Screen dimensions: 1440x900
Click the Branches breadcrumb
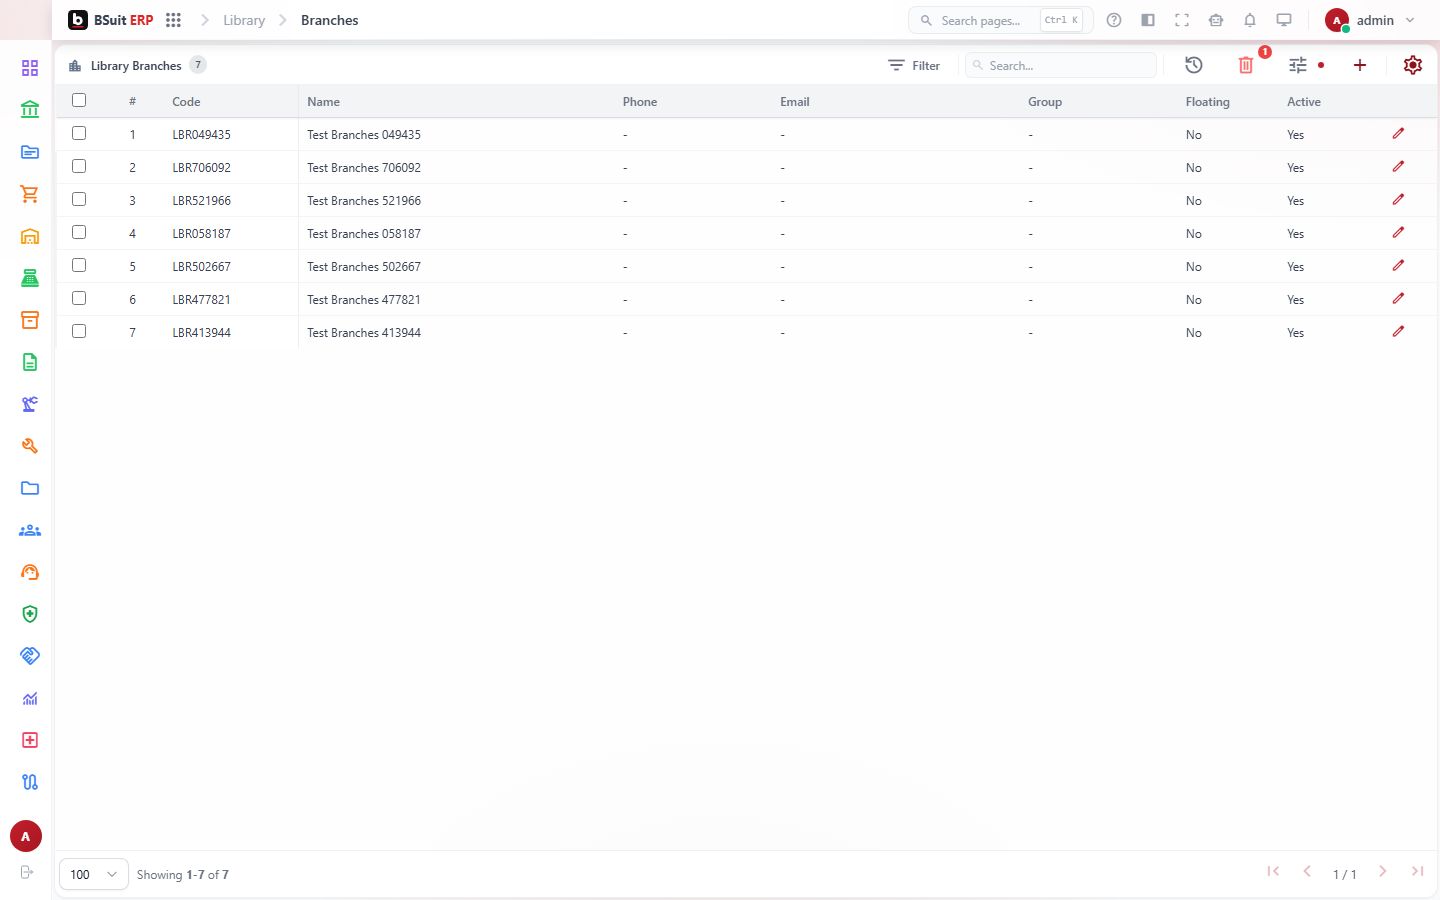click(x=330, y=20)
